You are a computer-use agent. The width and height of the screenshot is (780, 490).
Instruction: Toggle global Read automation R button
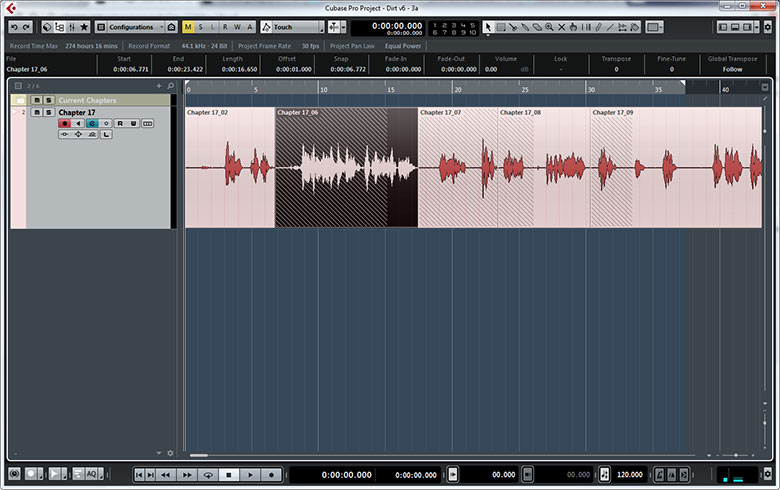click(225, 27)
